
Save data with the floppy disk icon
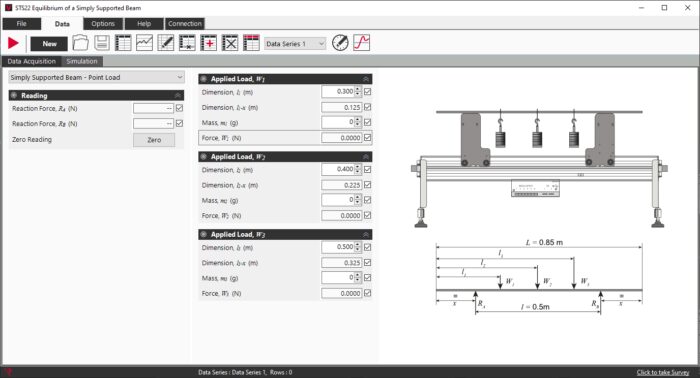pyautogui.click(x=102, y=43)
